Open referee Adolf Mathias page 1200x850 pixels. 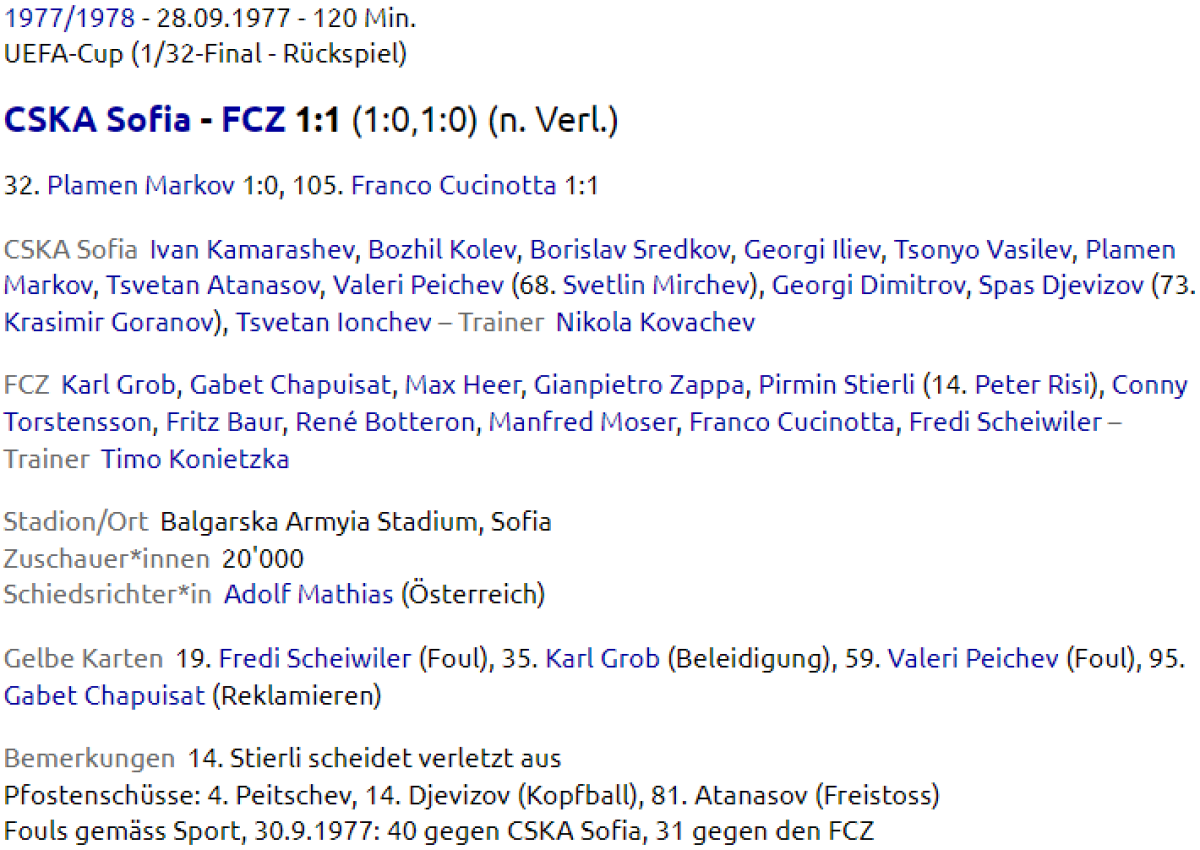[x=308, y=594]
